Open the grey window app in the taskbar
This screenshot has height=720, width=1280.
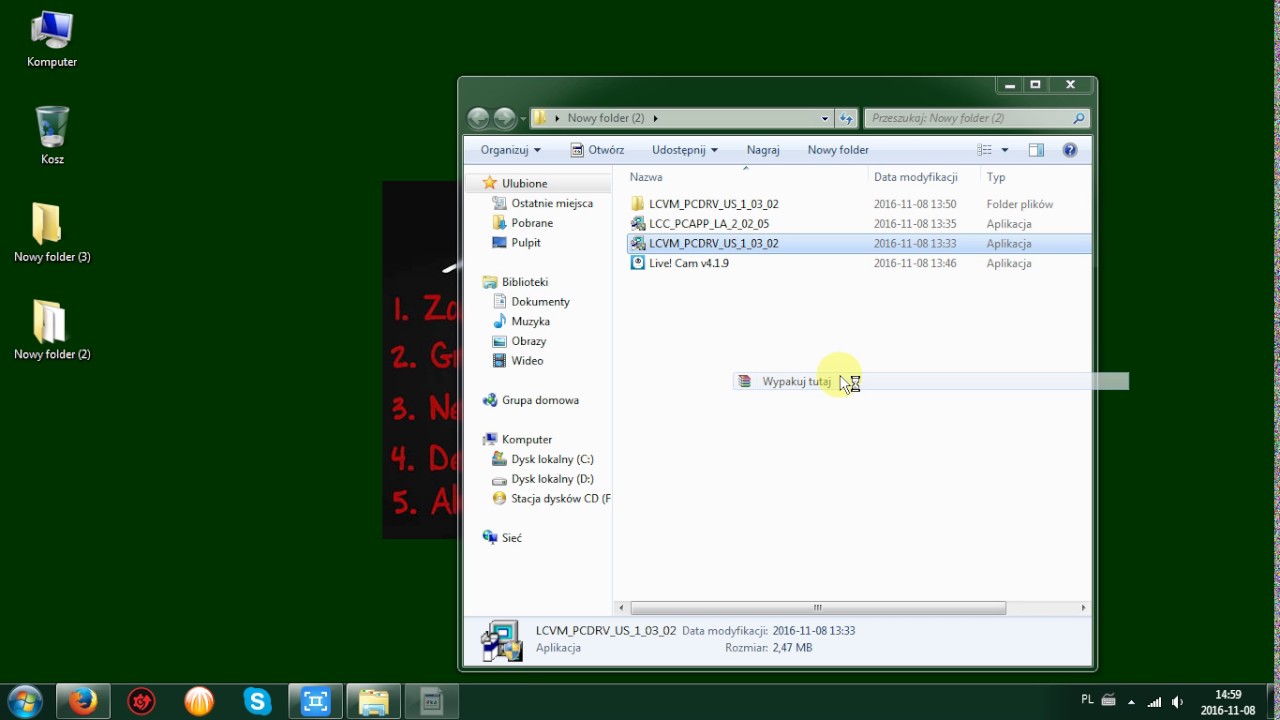(431, 701)
